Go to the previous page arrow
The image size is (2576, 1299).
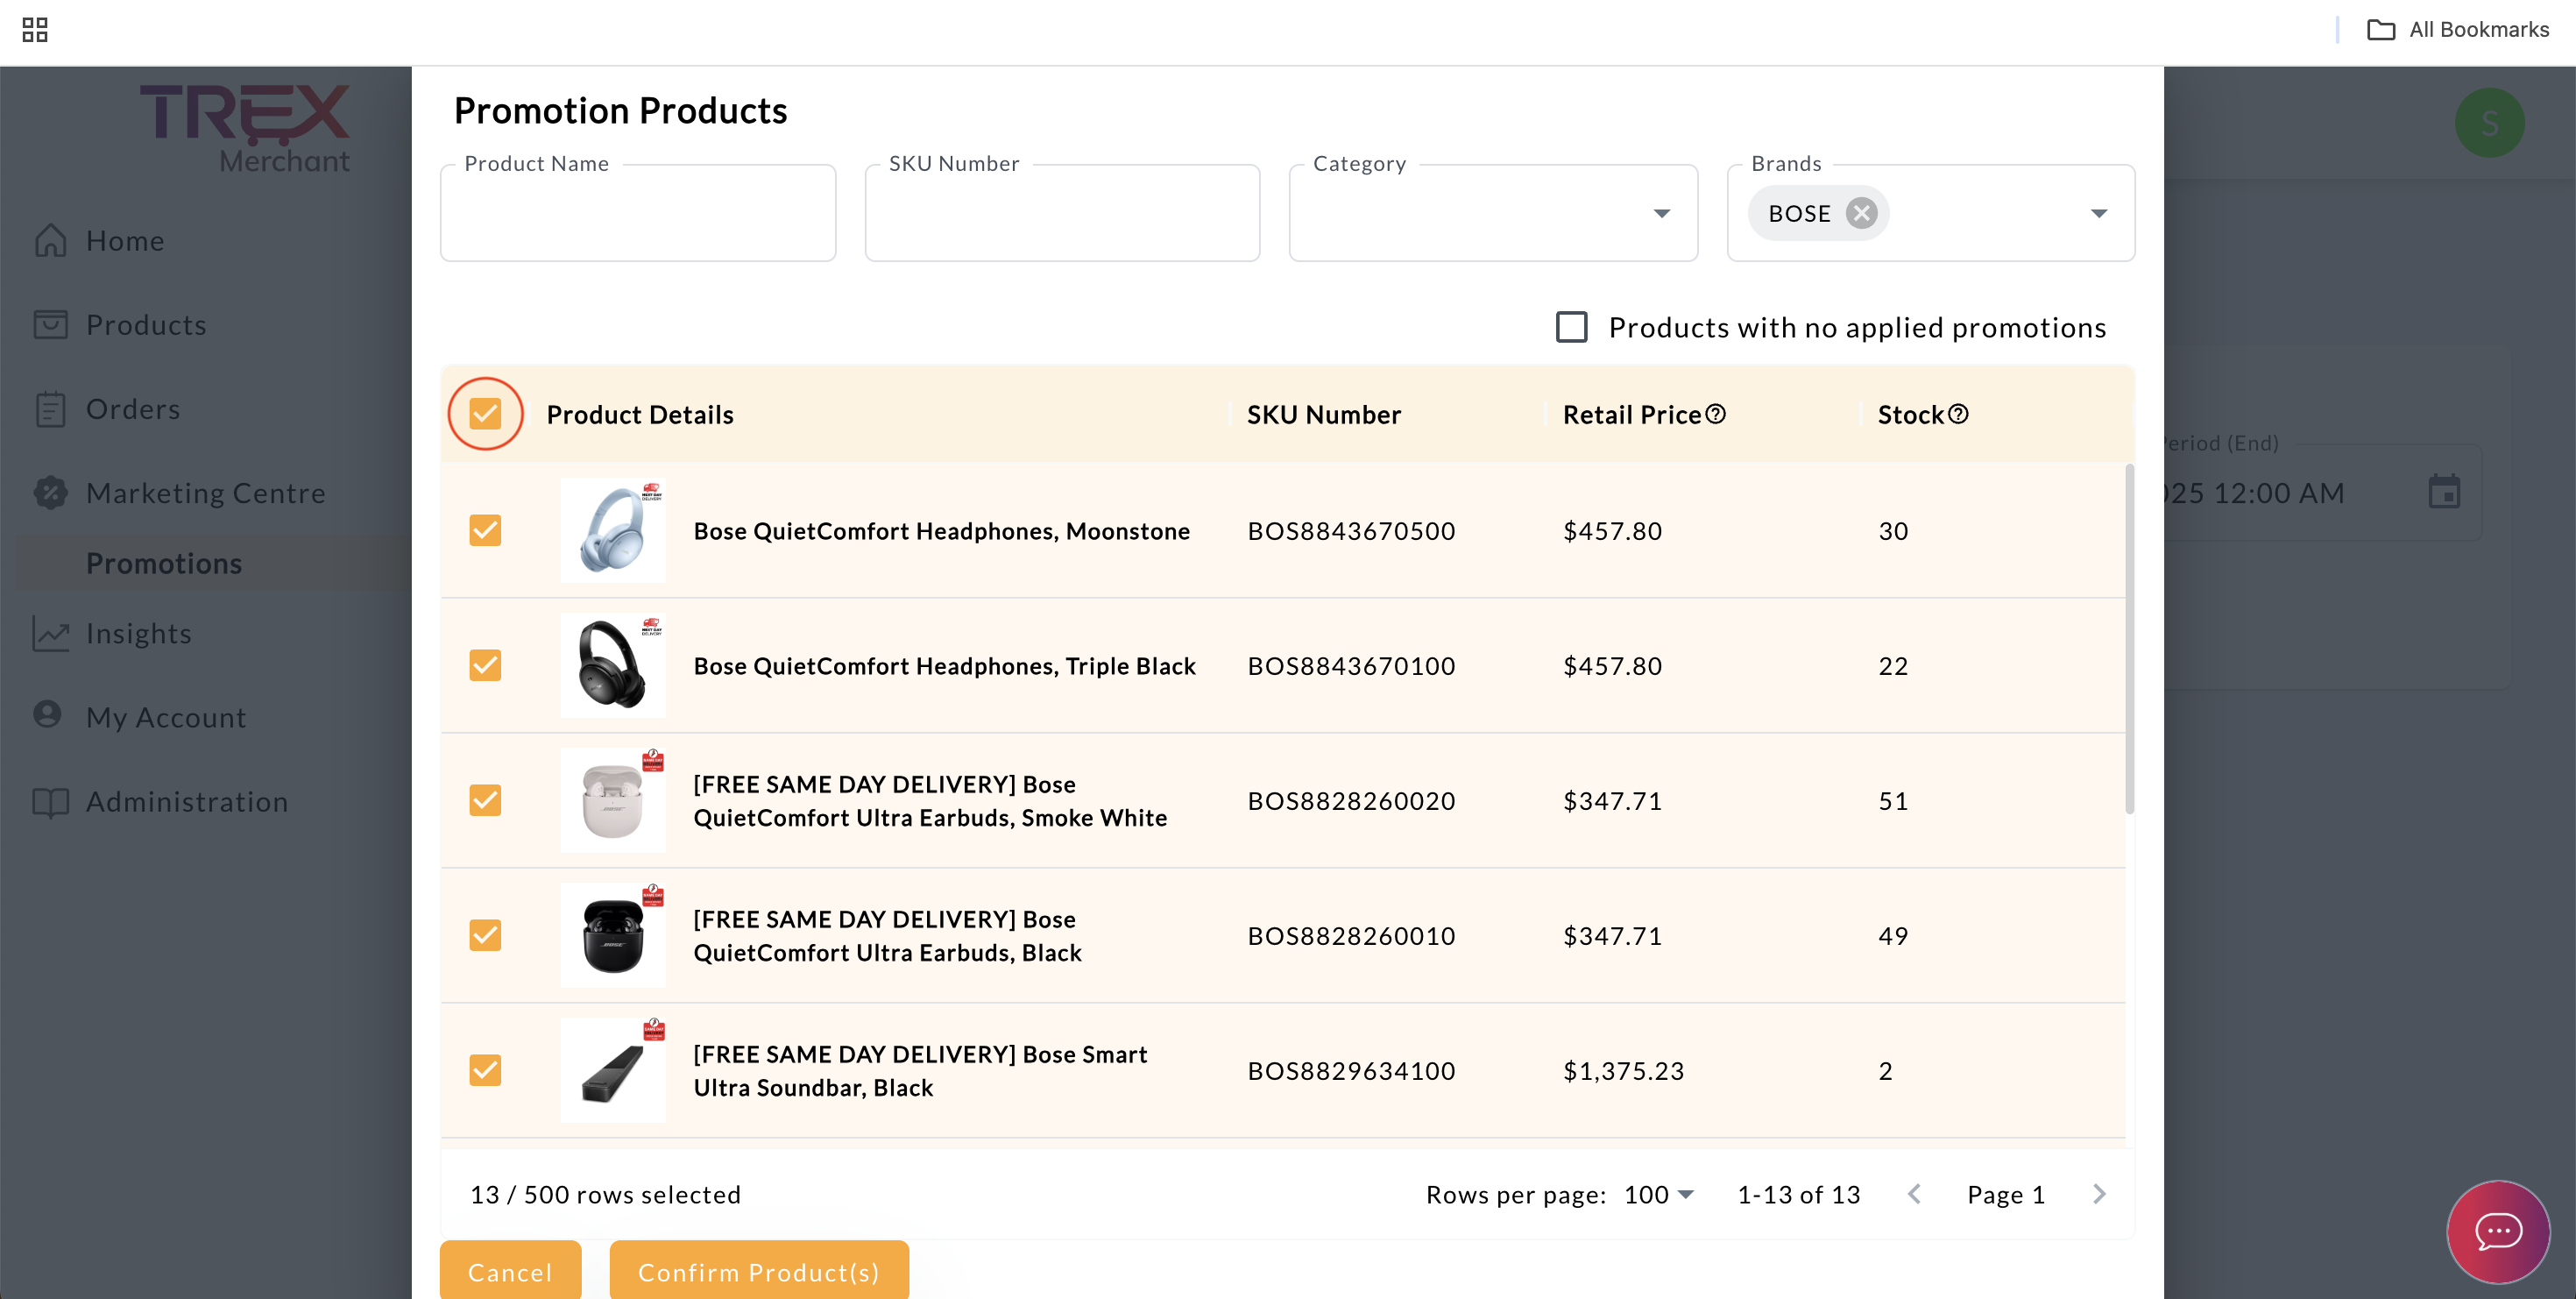1914,1194
